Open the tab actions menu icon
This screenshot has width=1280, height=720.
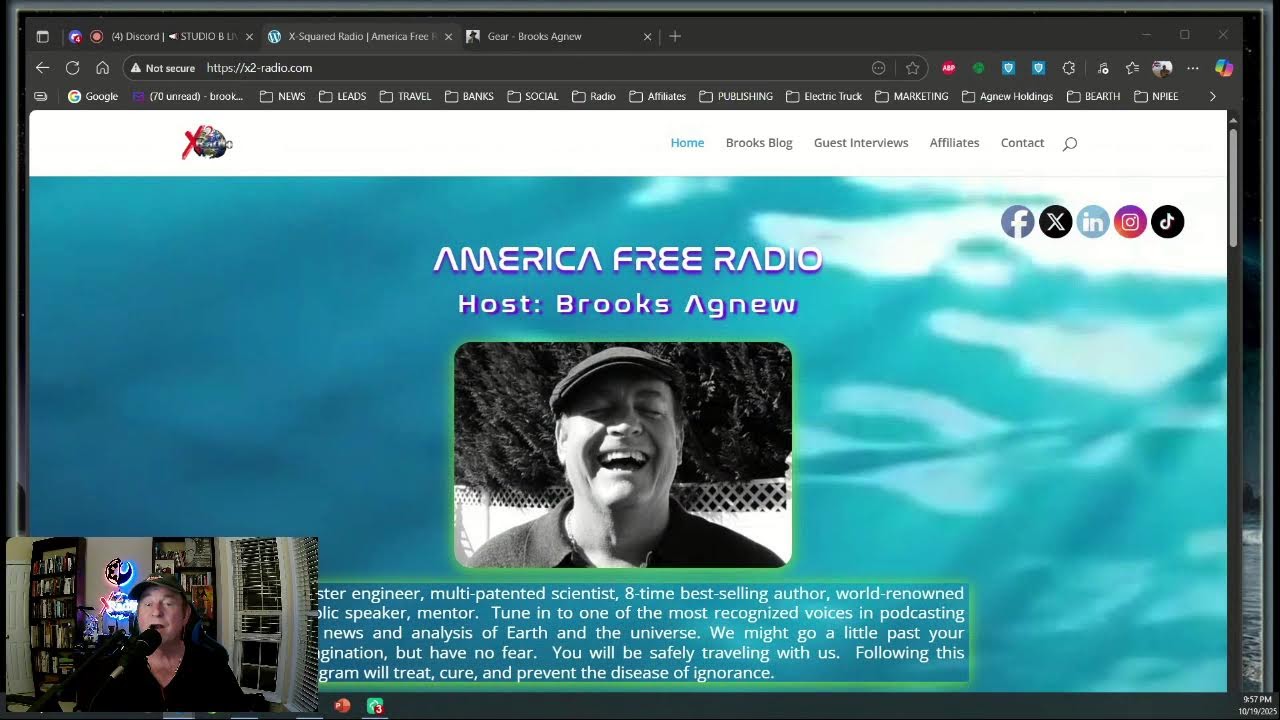(42, 36)
